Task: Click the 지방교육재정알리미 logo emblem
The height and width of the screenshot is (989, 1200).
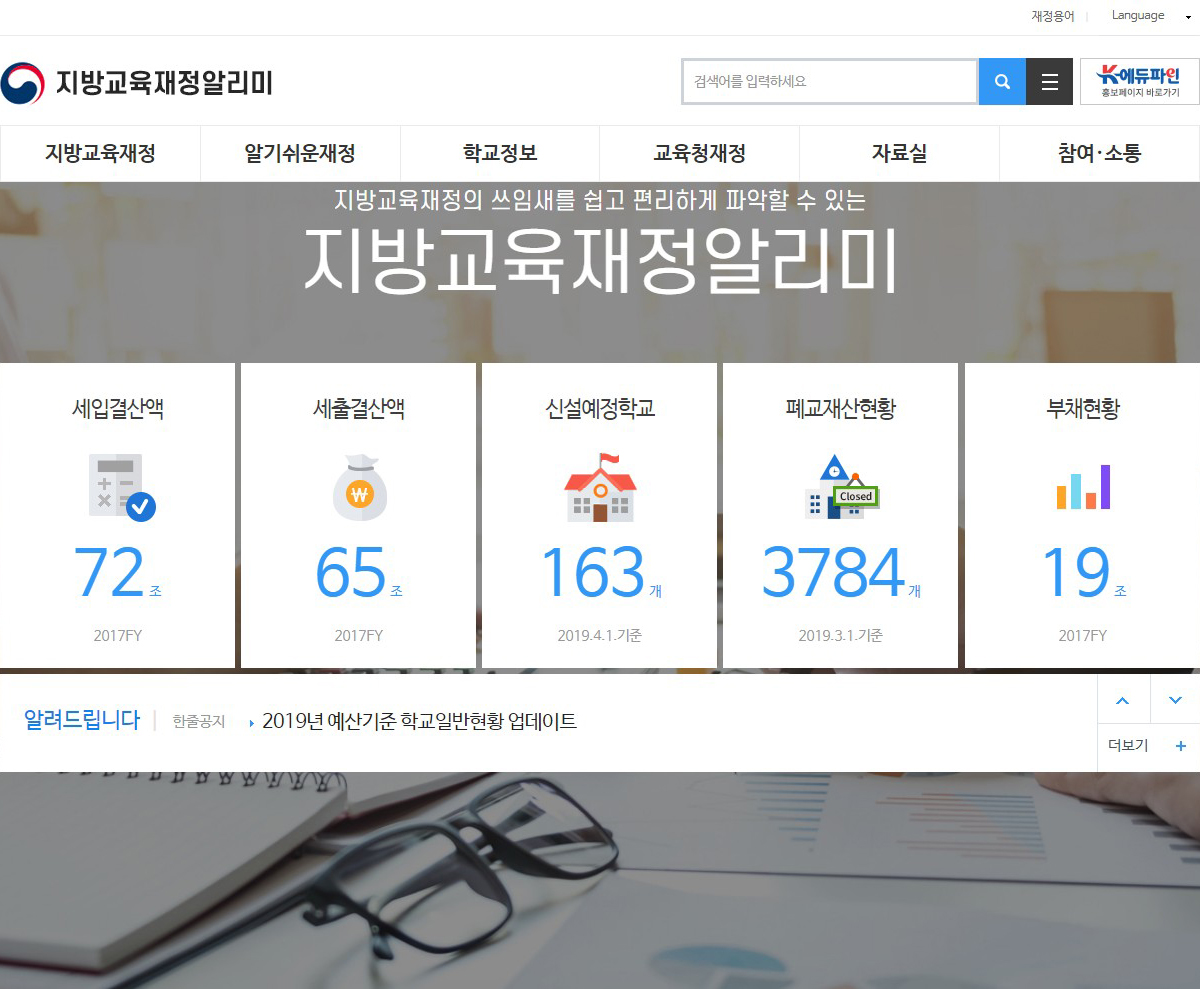Action: click(x=23, y=83)
